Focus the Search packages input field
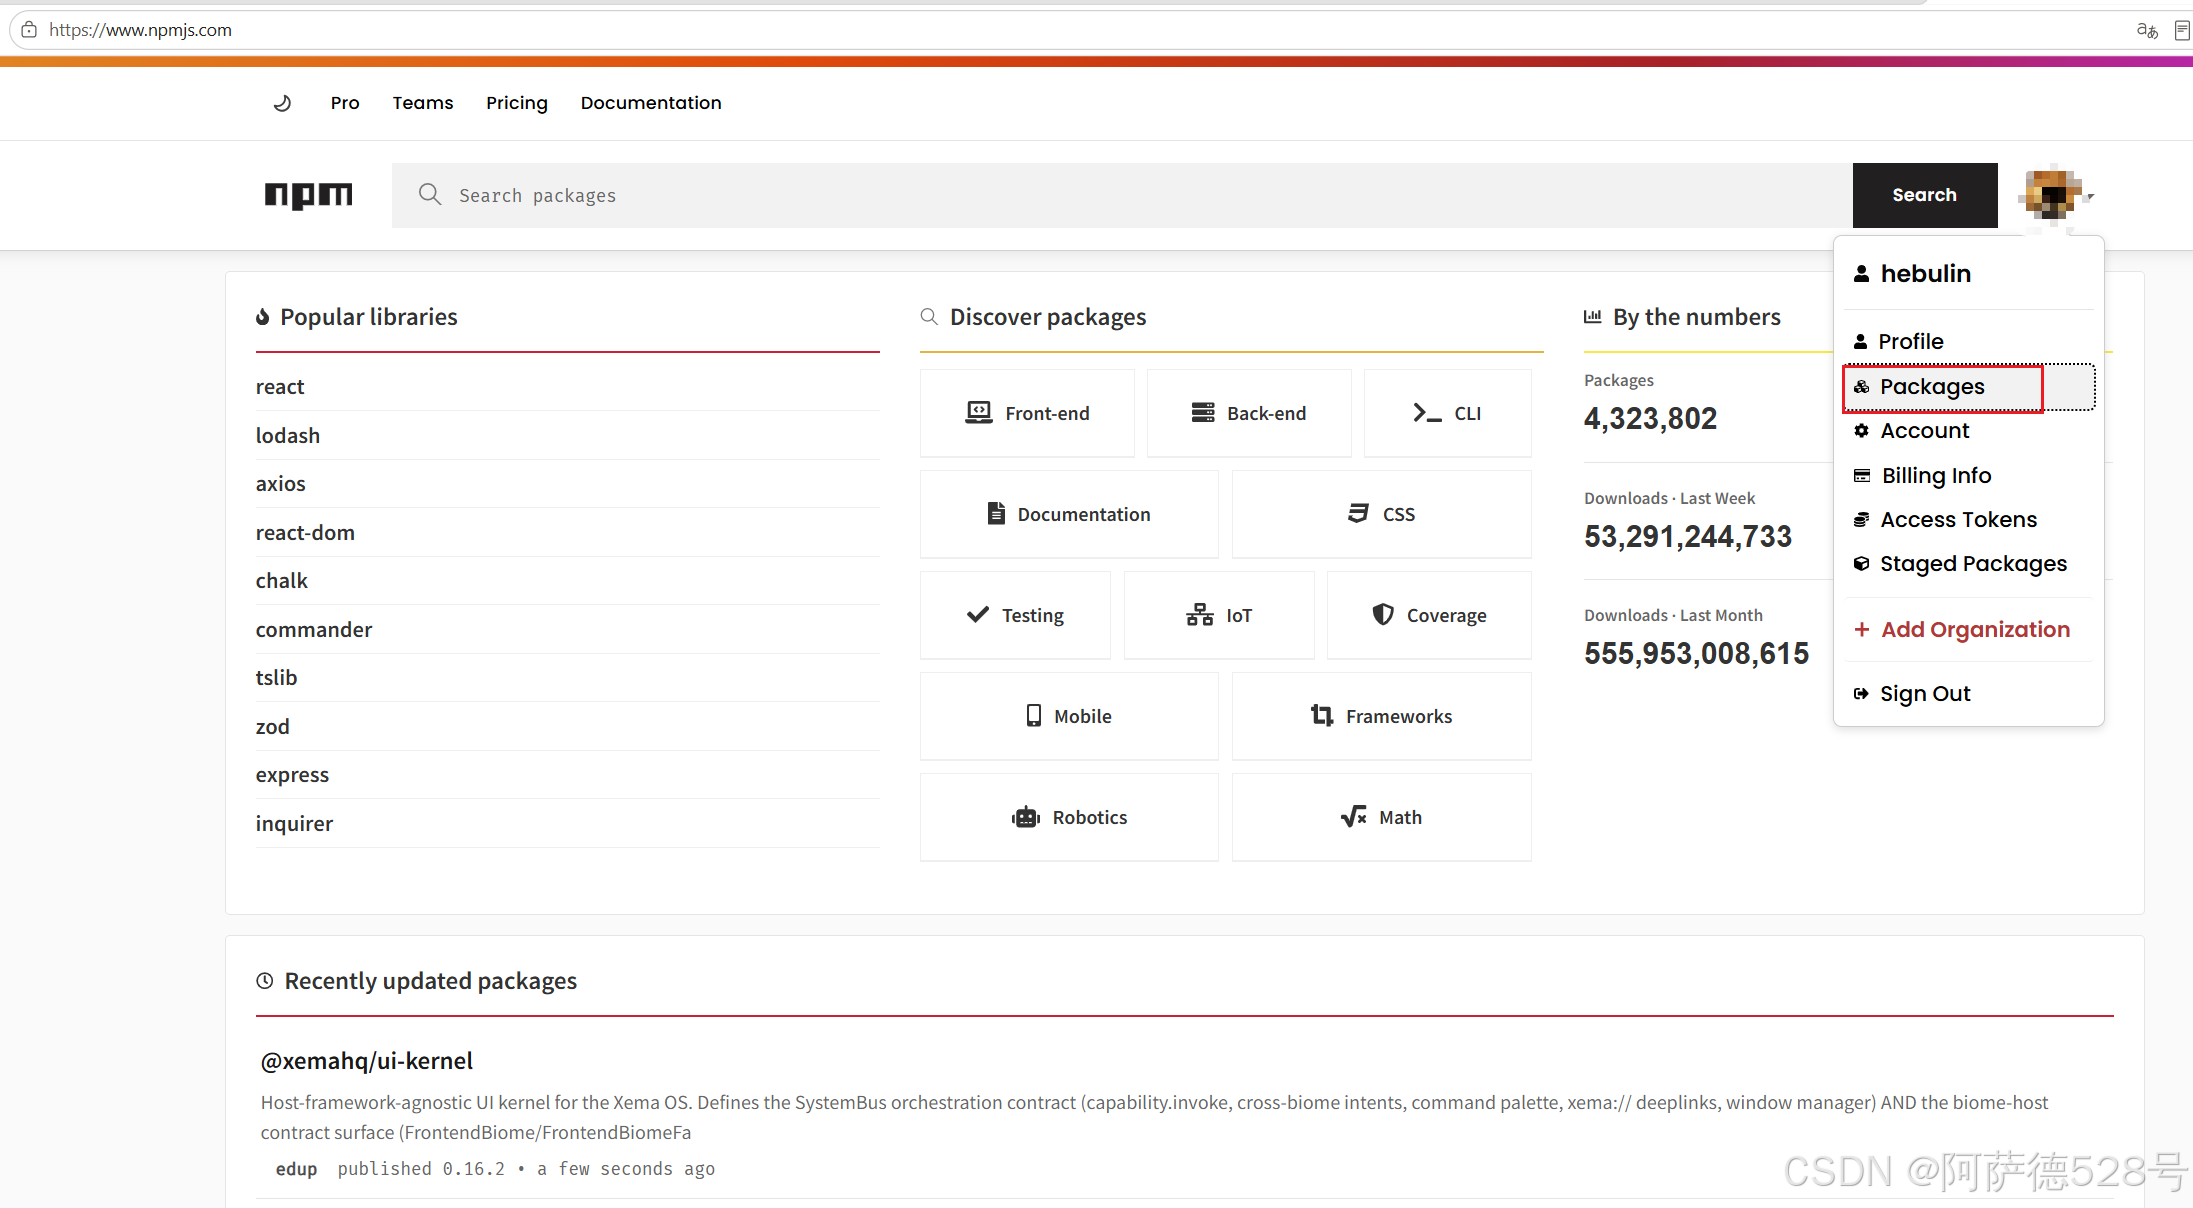2193x1208 pixels. [1122, 195]
